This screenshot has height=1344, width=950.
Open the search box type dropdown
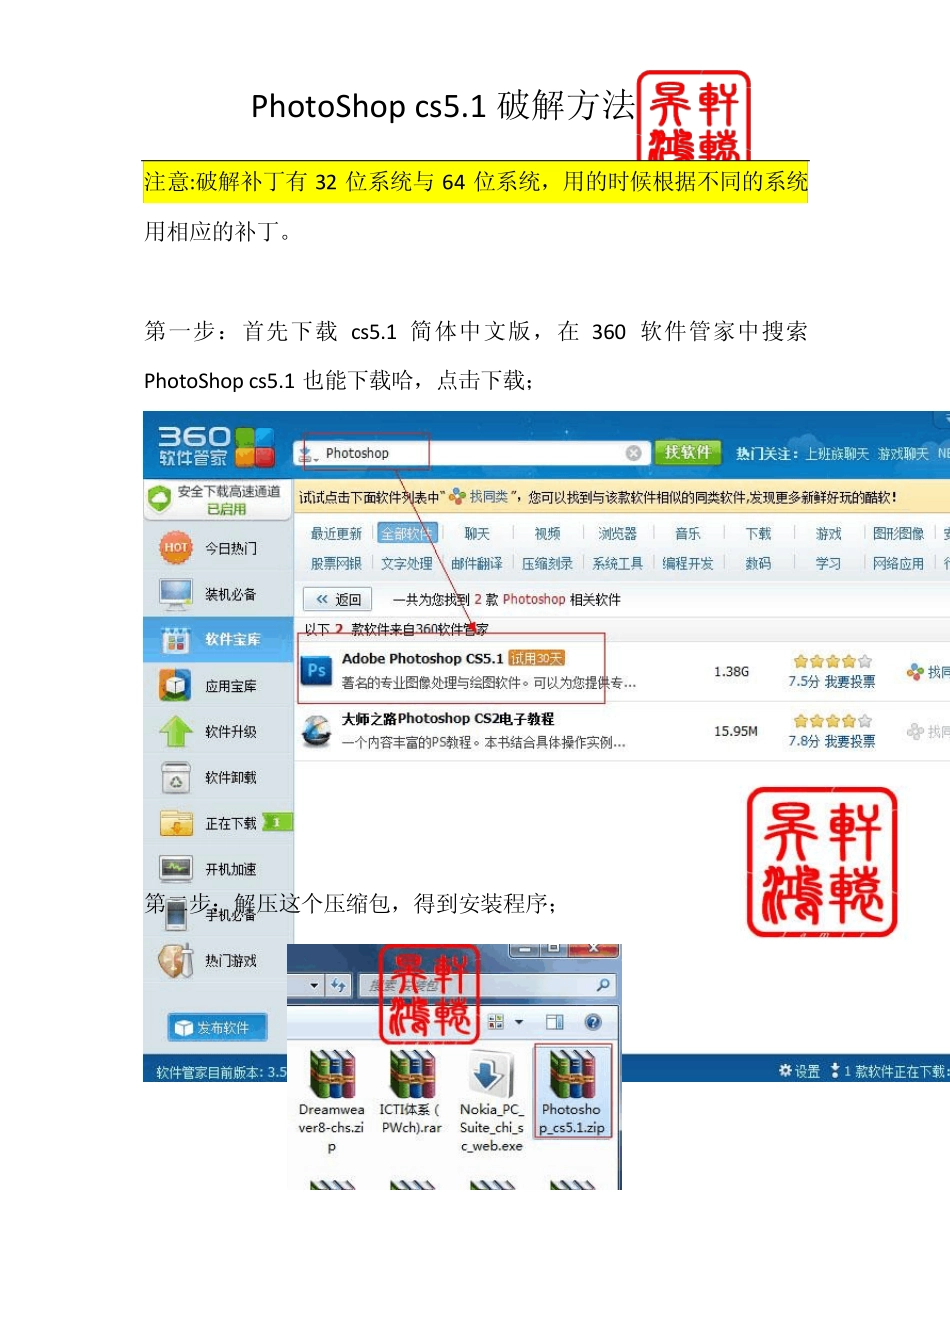(x=307, y=454)
